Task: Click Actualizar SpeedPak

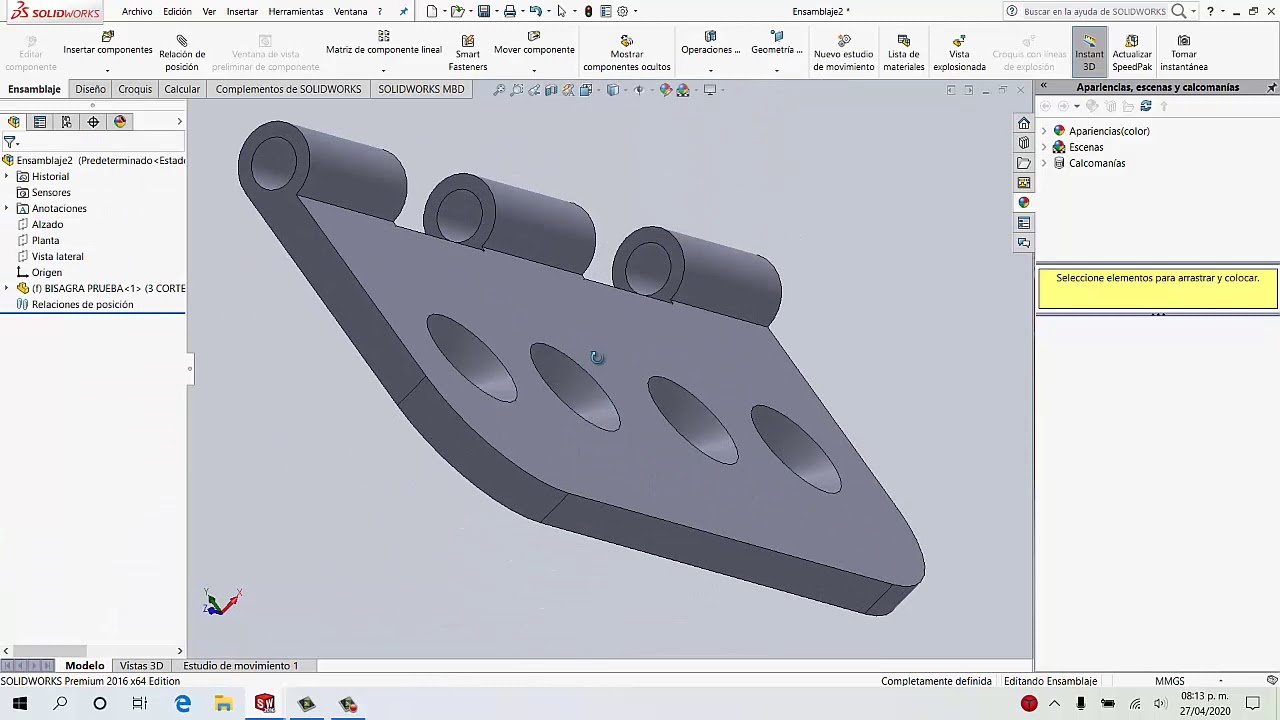Action: click(1132, 53)
